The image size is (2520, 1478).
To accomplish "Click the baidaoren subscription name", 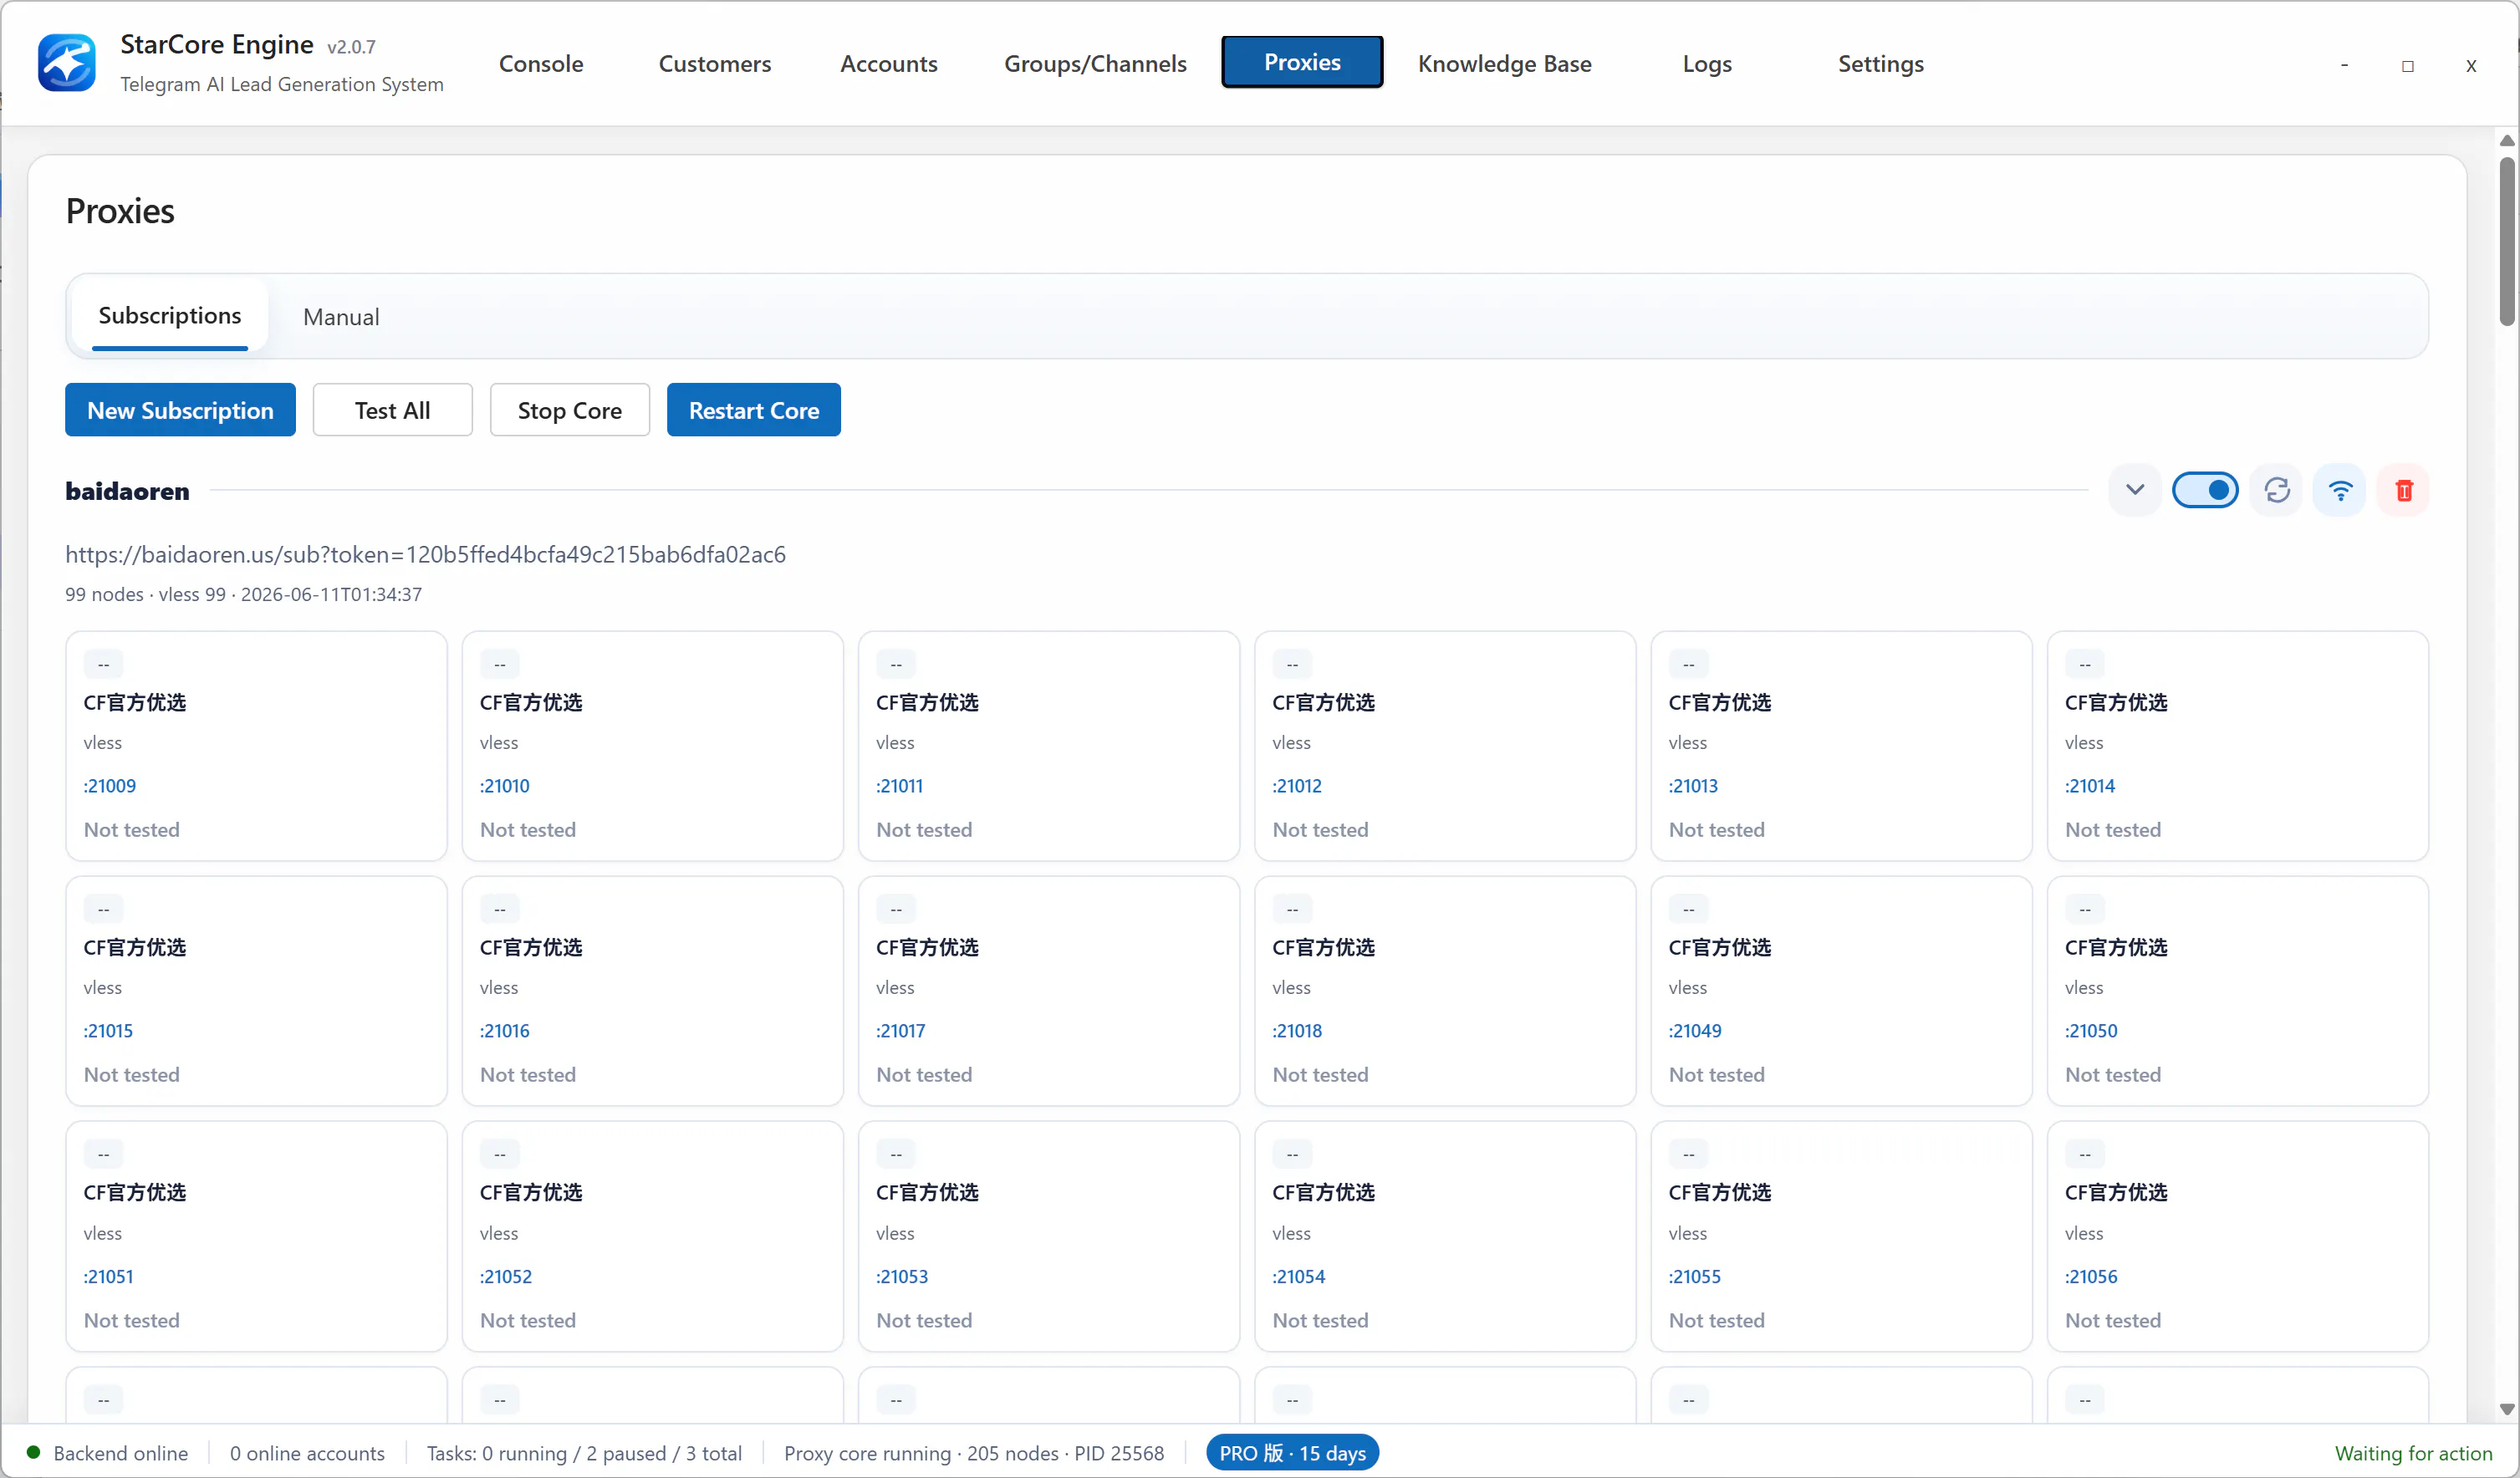I will coord(127,491).
